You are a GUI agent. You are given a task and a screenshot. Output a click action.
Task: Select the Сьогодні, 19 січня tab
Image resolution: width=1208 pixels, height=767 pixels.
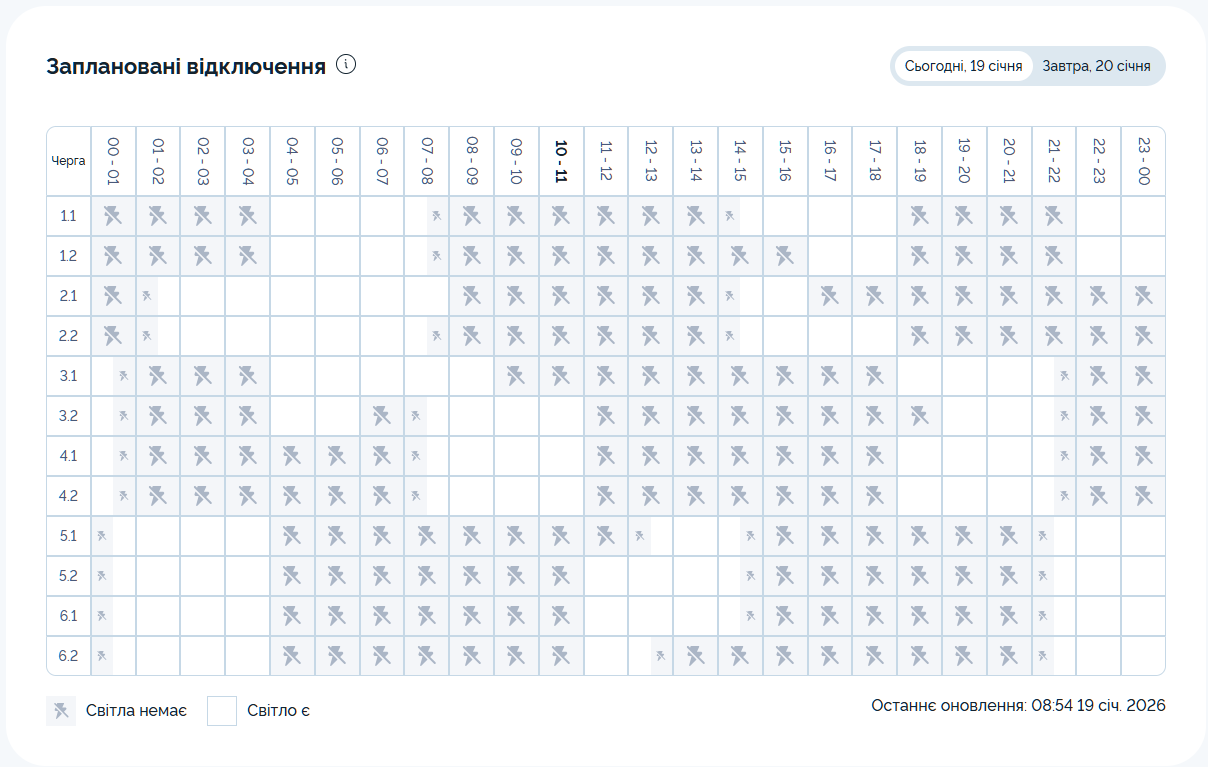tap(963, 66)
